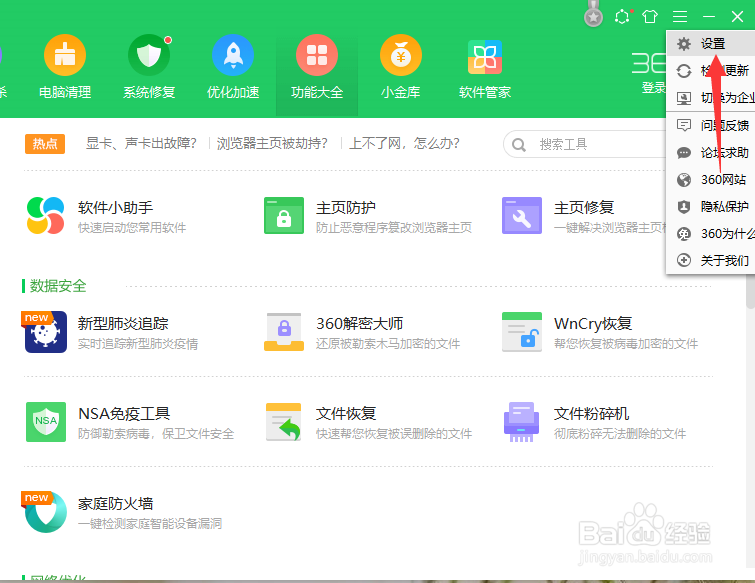
Task: Launch NSA免疫工具 shield icon
Action: (46, 422)
